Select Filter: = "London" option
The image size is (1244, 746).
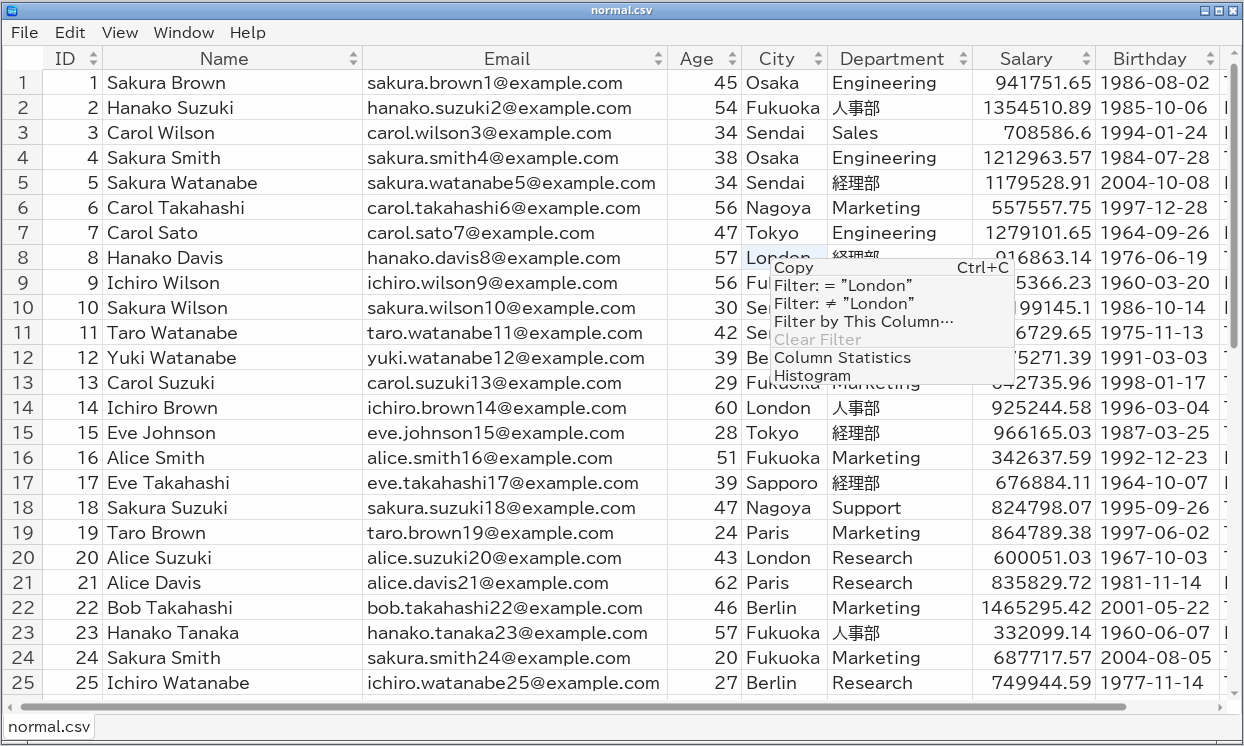click(x=892, y=285)
